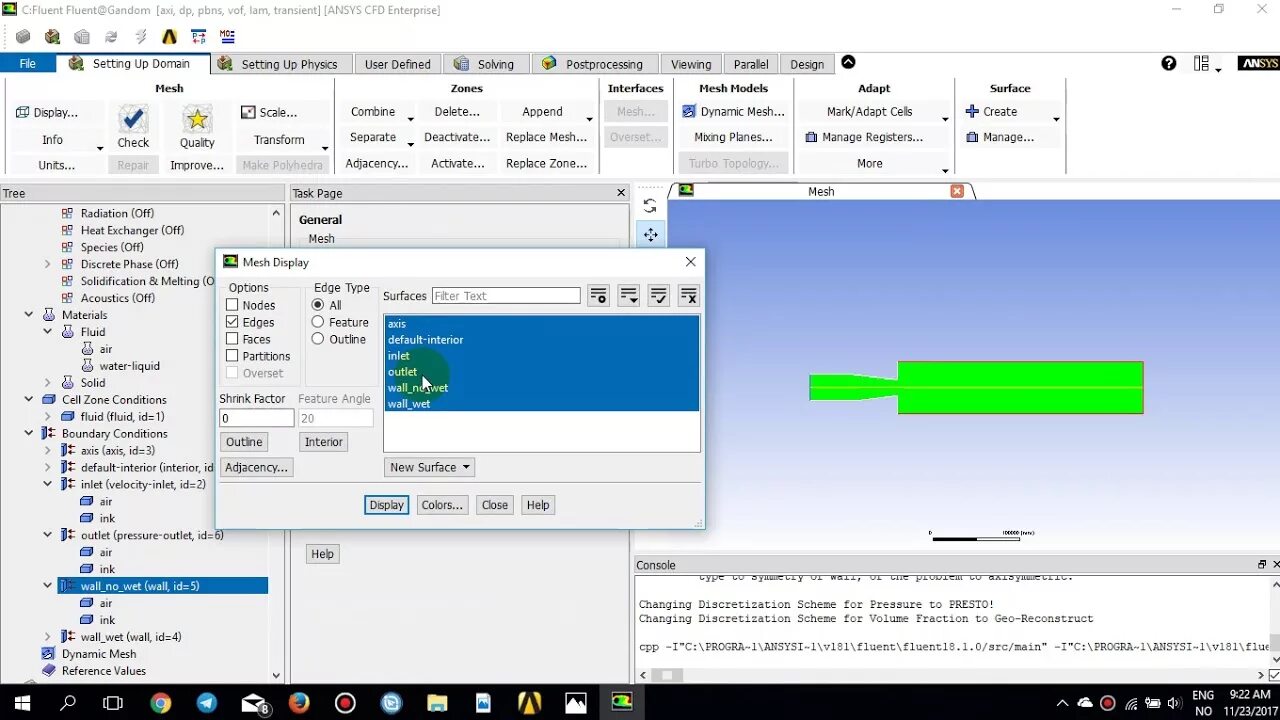Switch to Solving tab
The image size is (1280, 720).
point(485,64)
